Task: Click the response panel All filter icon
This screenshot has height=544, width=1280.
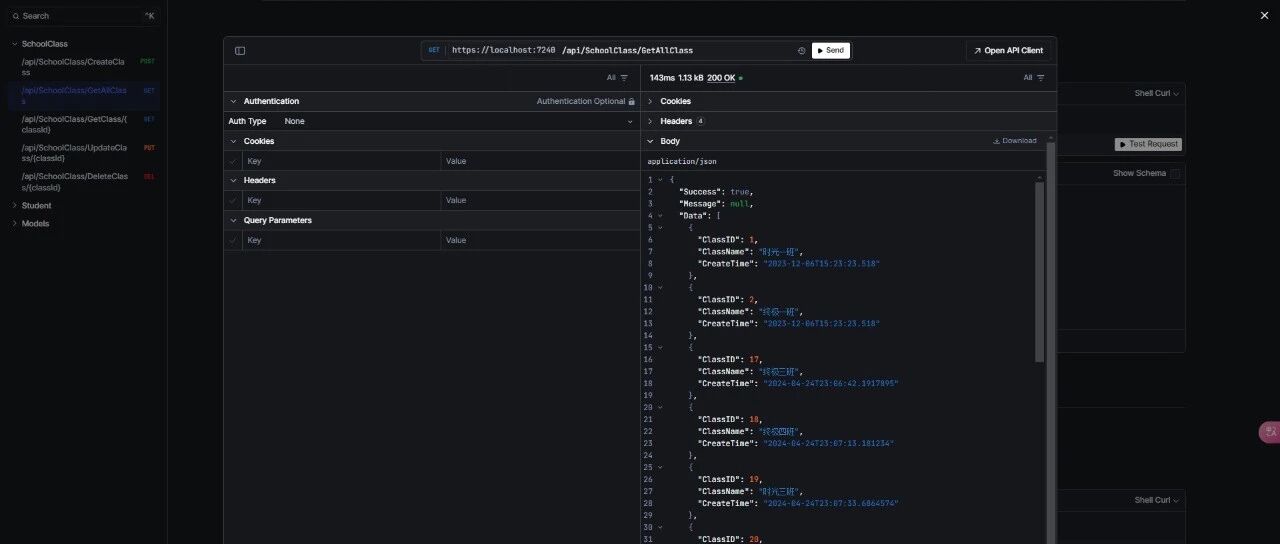Action: [x=1041, y=78]
